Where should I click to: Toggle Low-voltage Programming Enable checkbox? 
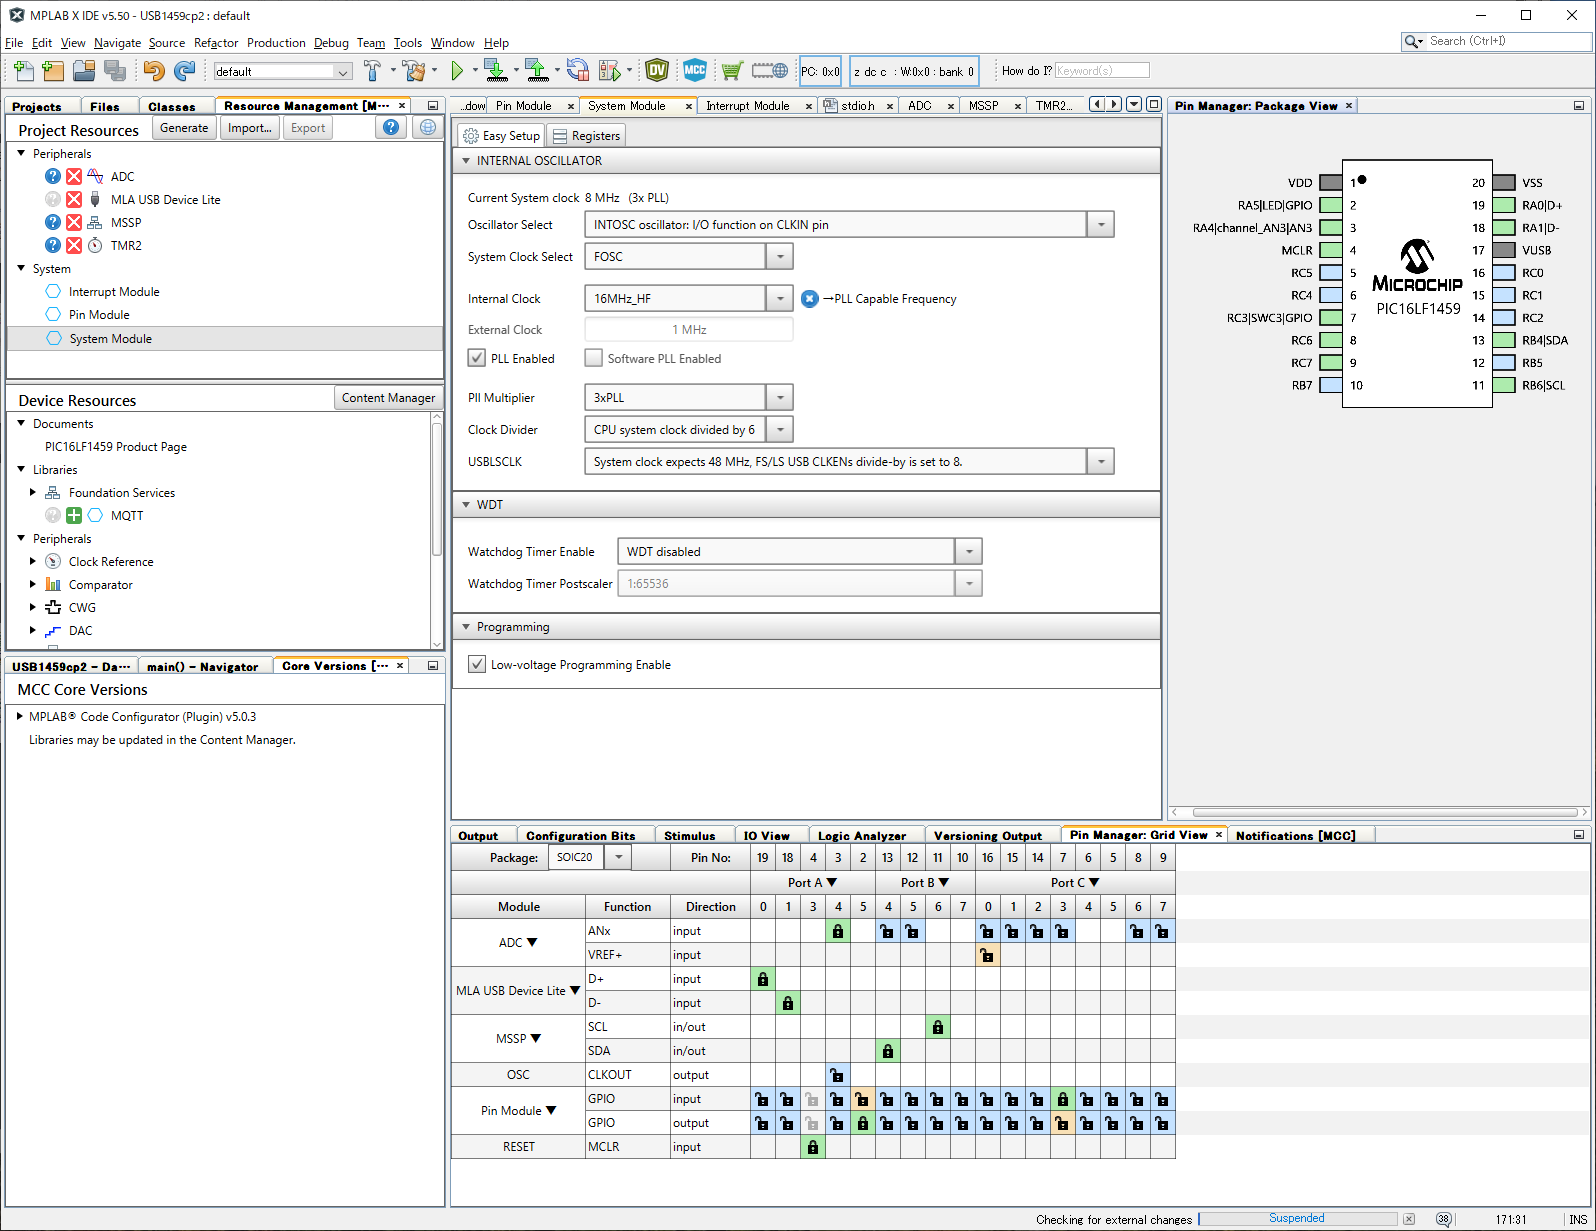[x=477, y=664]
